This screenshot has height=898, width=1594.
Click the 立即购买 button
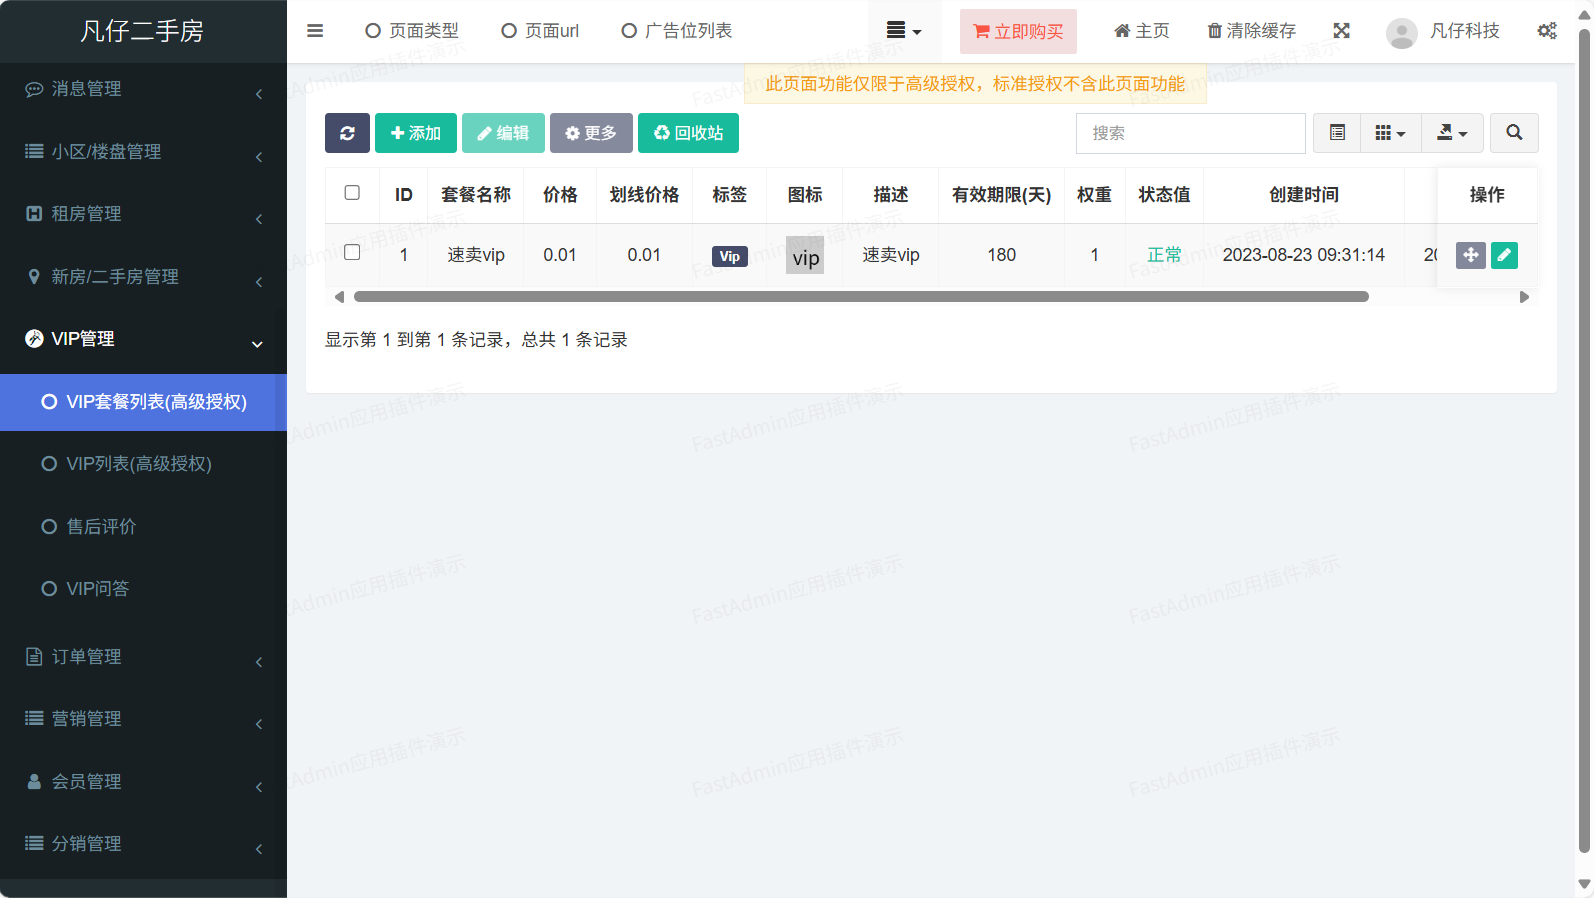tap(1018, 32)
